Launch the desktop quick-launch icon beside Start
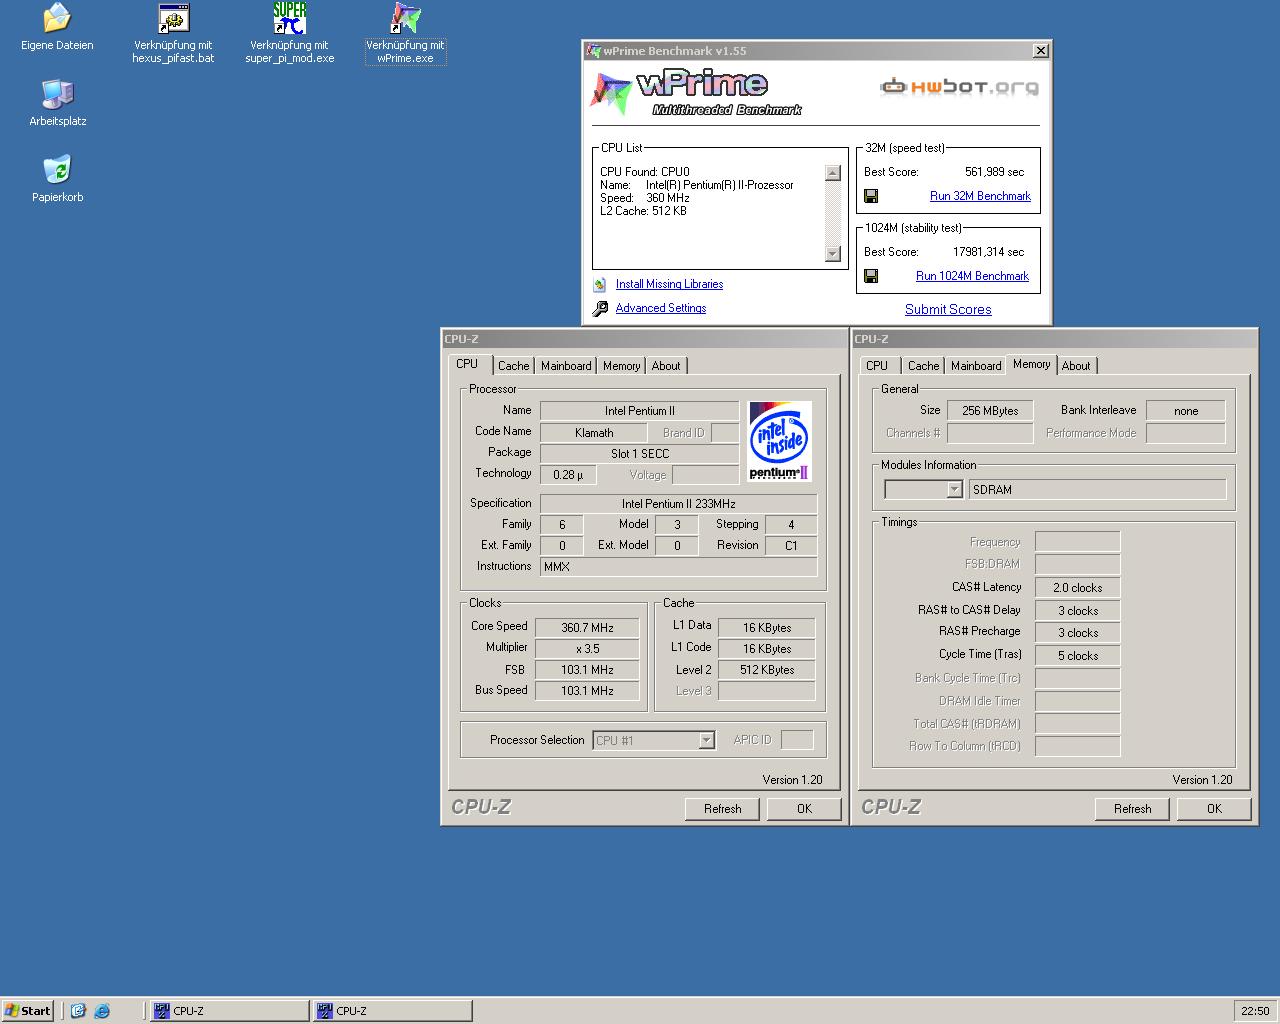1280x1024 pixels. coord(78,1011)
